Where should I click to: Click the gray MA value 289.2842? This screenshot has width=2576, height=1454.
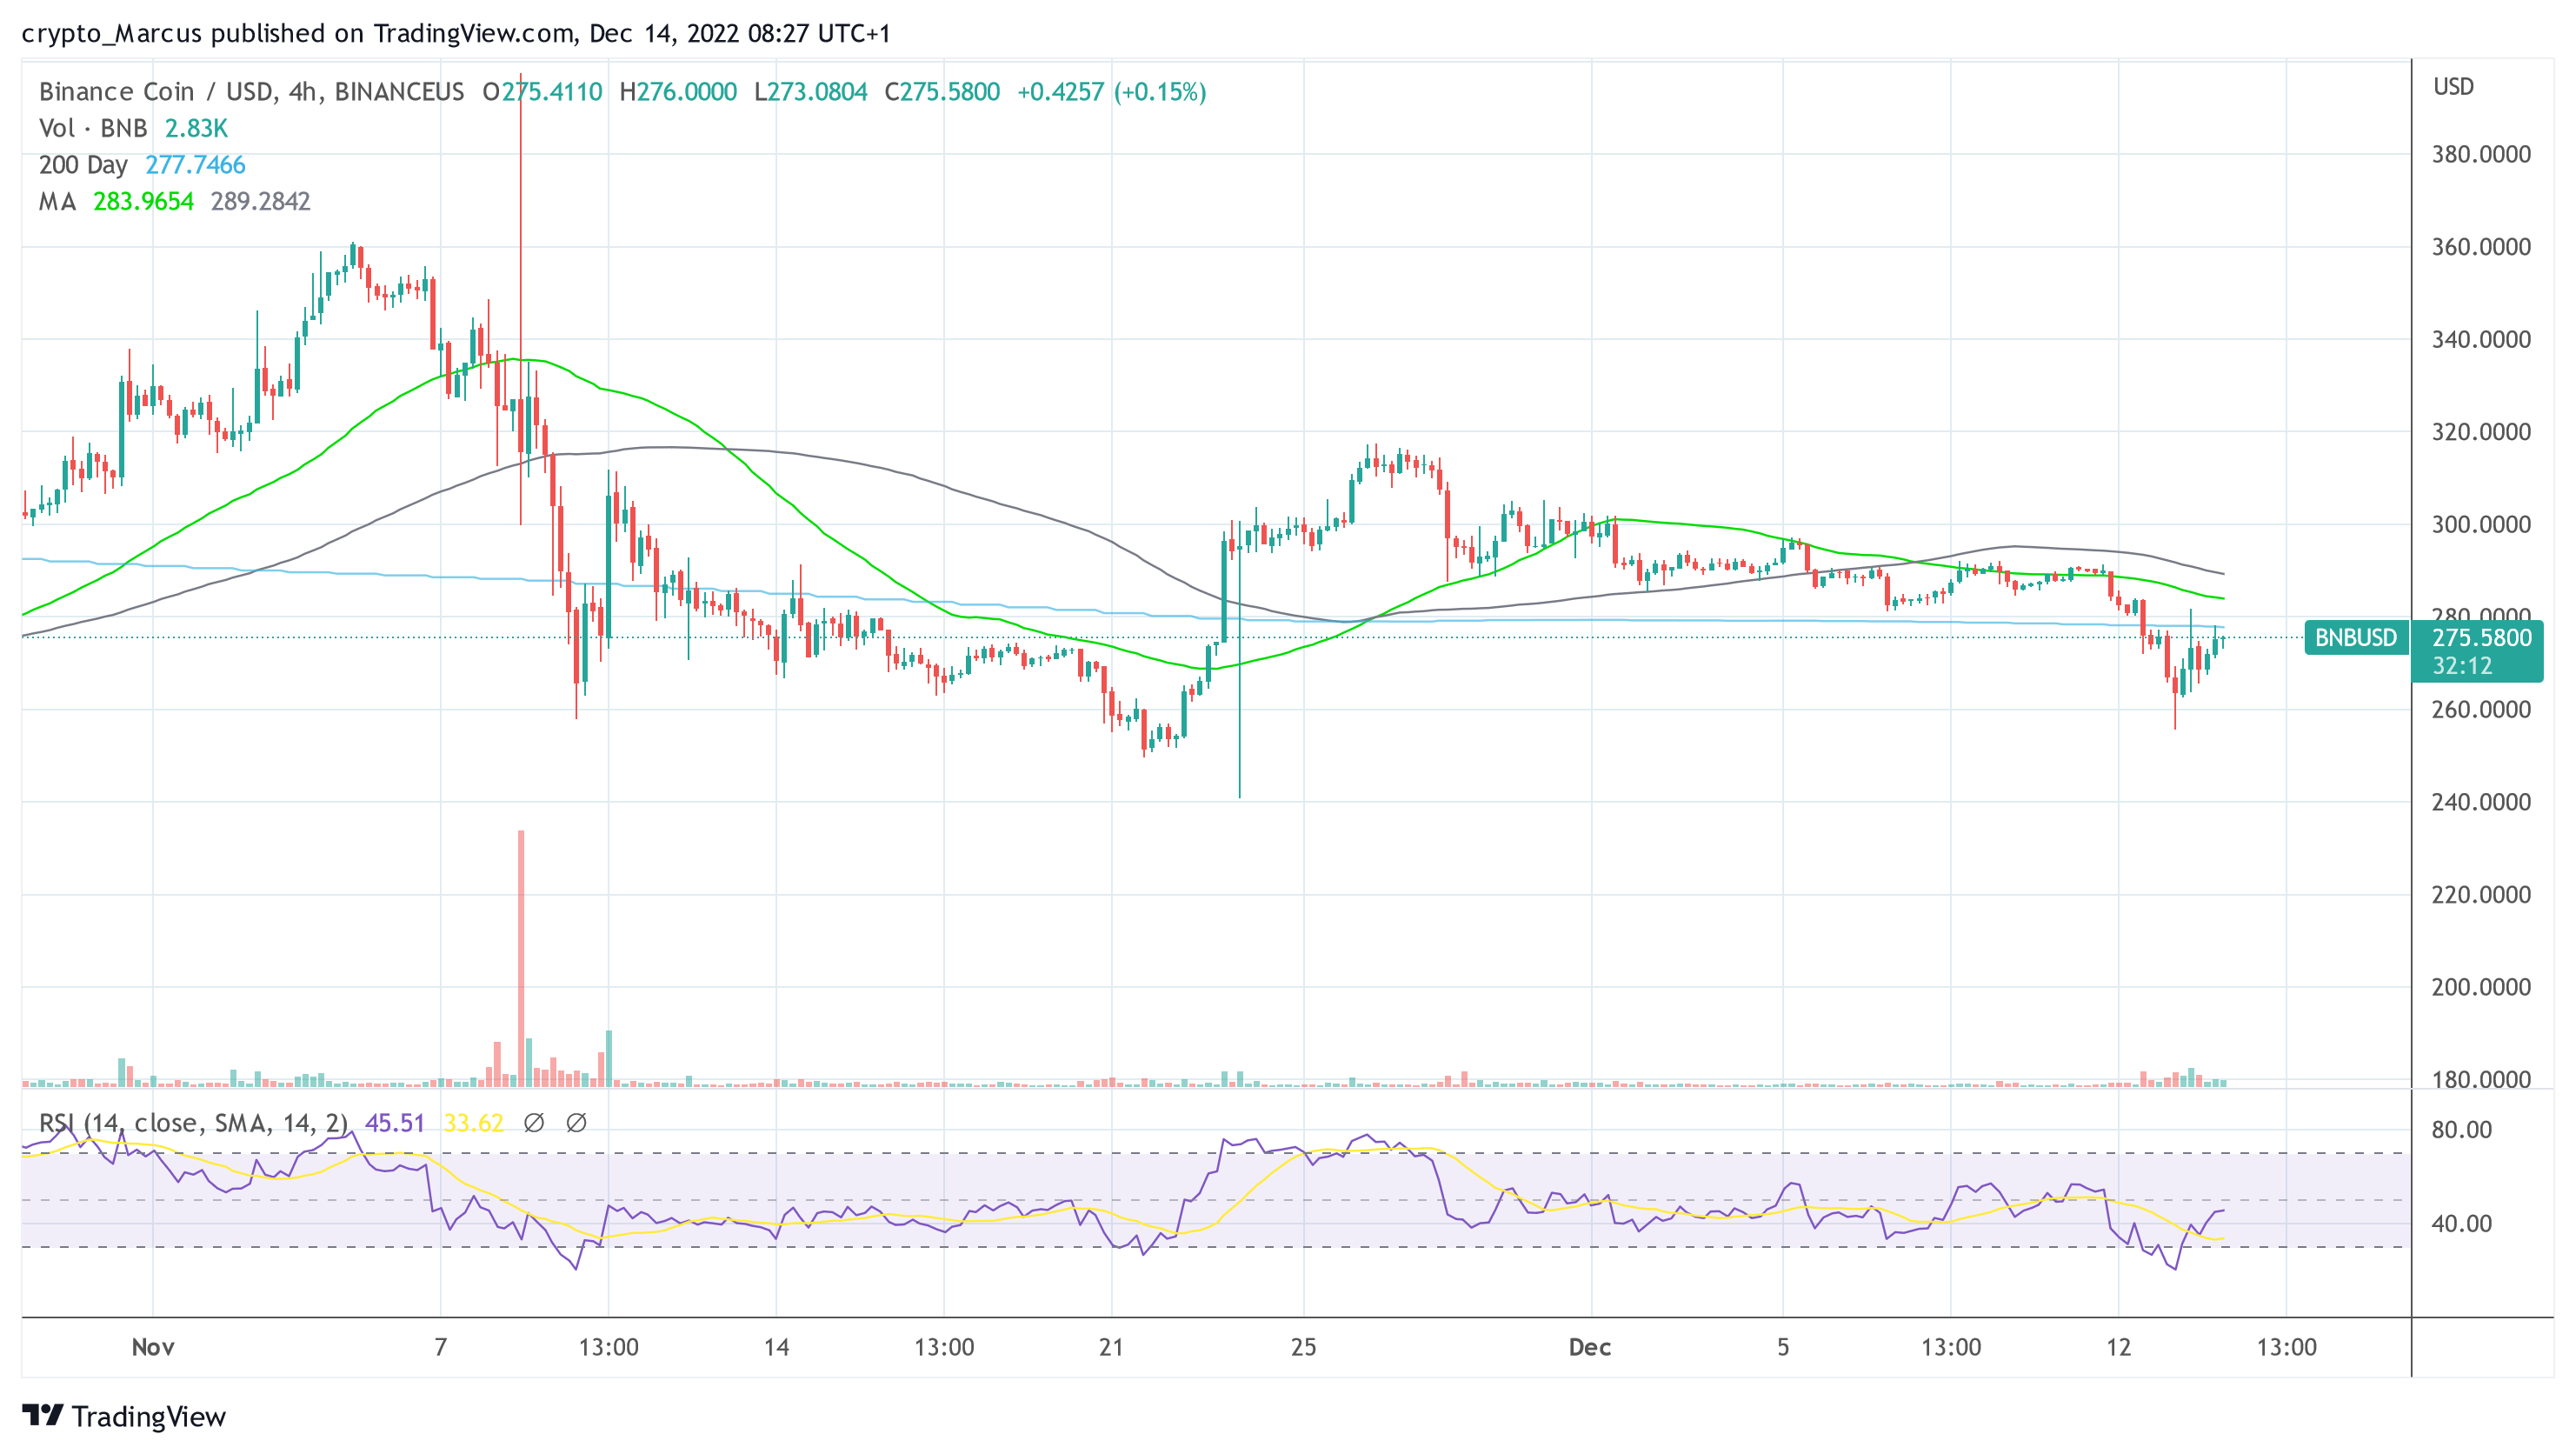260,201
